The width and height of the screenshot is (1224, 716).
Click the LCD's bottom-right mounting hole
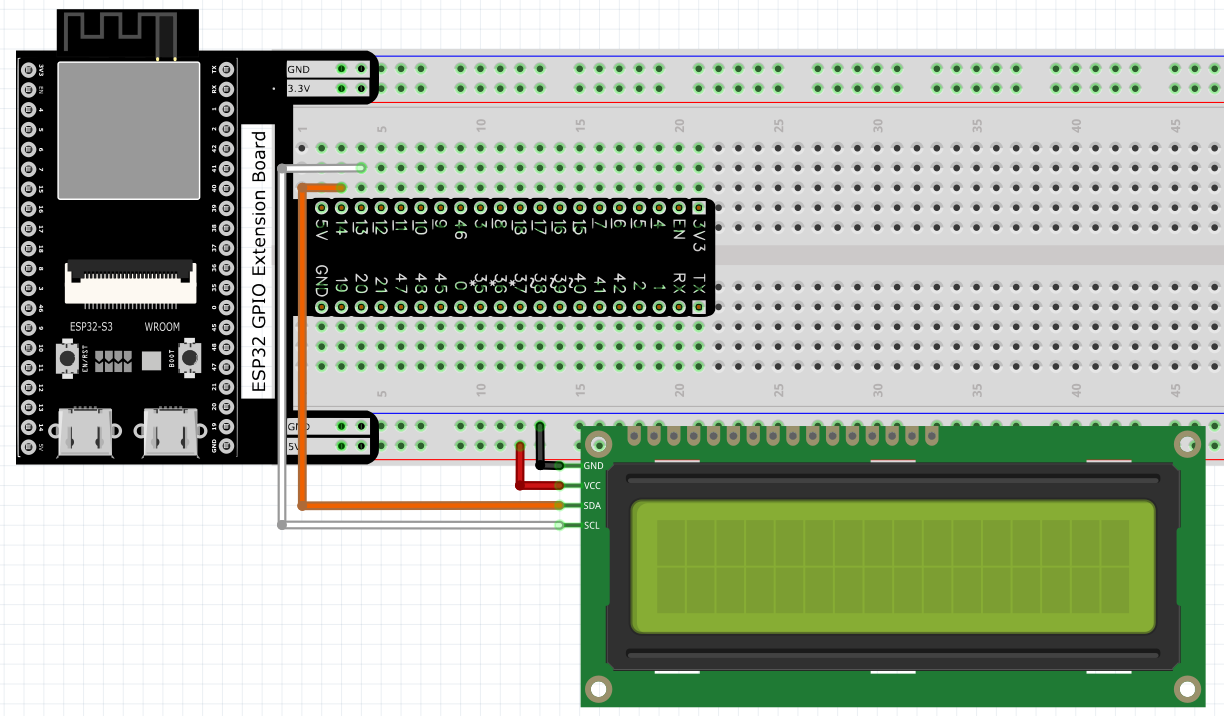1186,689
